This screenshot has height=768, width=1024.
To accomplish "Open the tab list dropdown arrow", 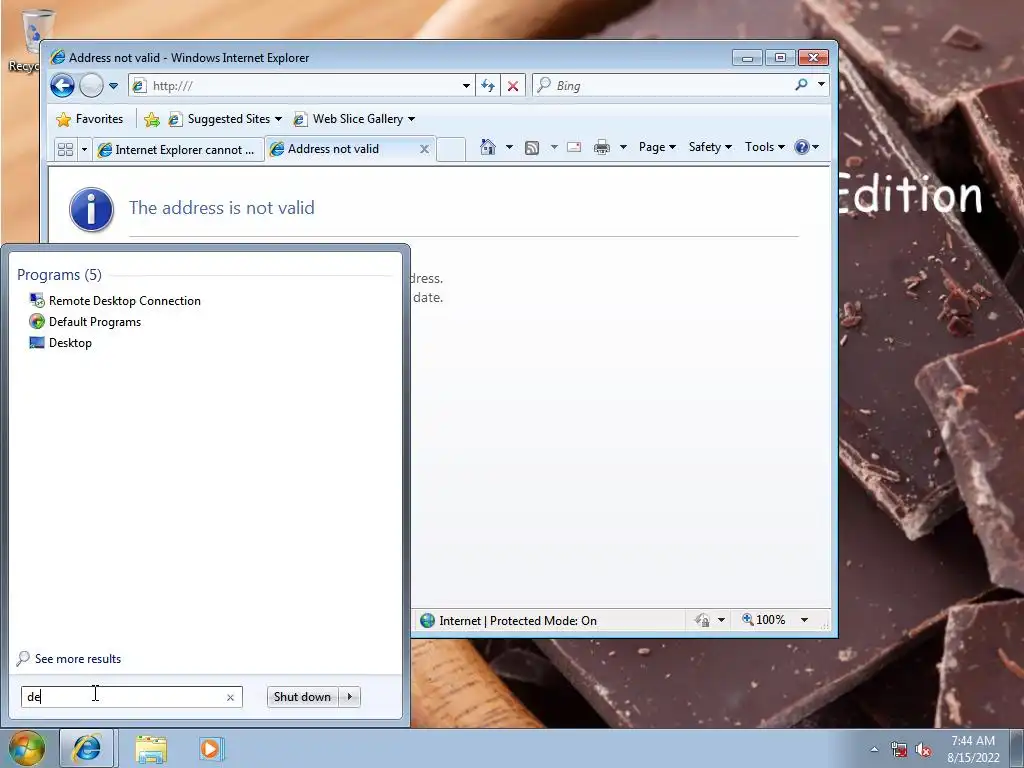I will [x=84, y=150].
